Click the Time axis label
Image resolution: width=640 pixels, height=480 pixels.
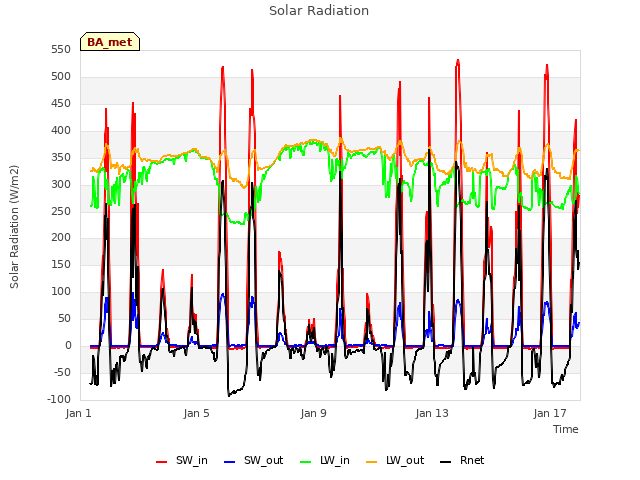tap(566, 429)
